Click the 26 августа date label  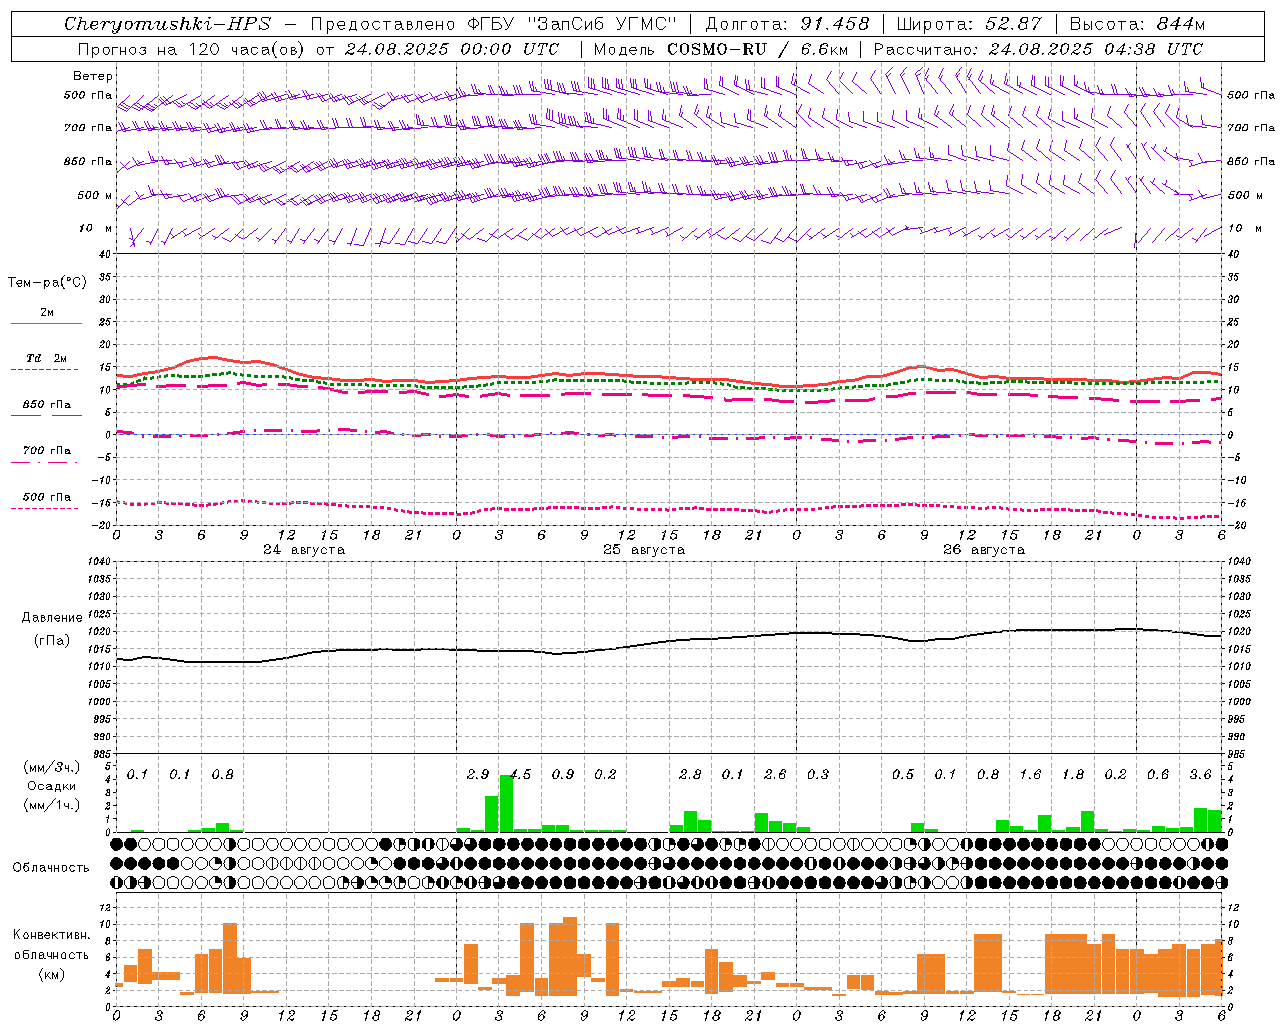[984, 550]
